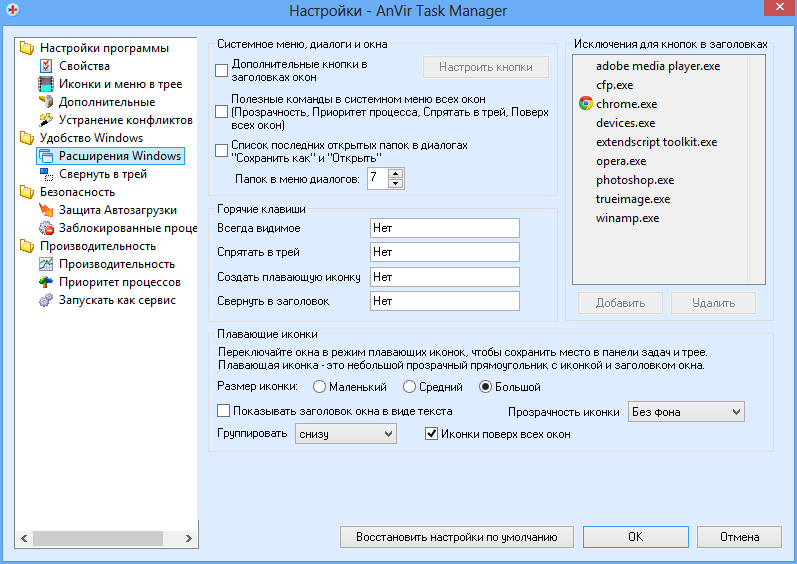Open Иконки и меню в трее

[x=120, y=84]
